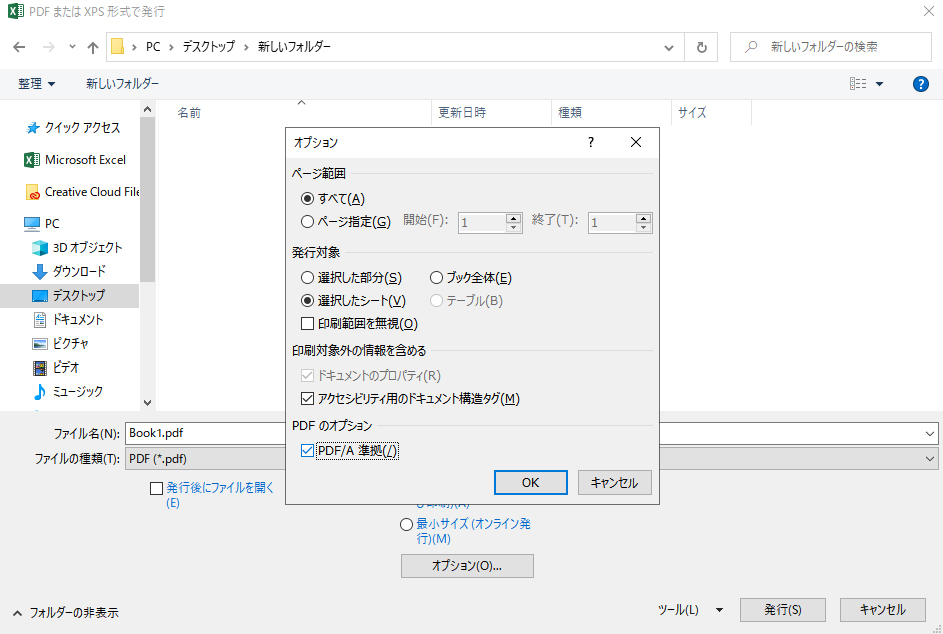Expand the file type dropdown
Viewport: 943px width, 634px height.
pos(930,458)
